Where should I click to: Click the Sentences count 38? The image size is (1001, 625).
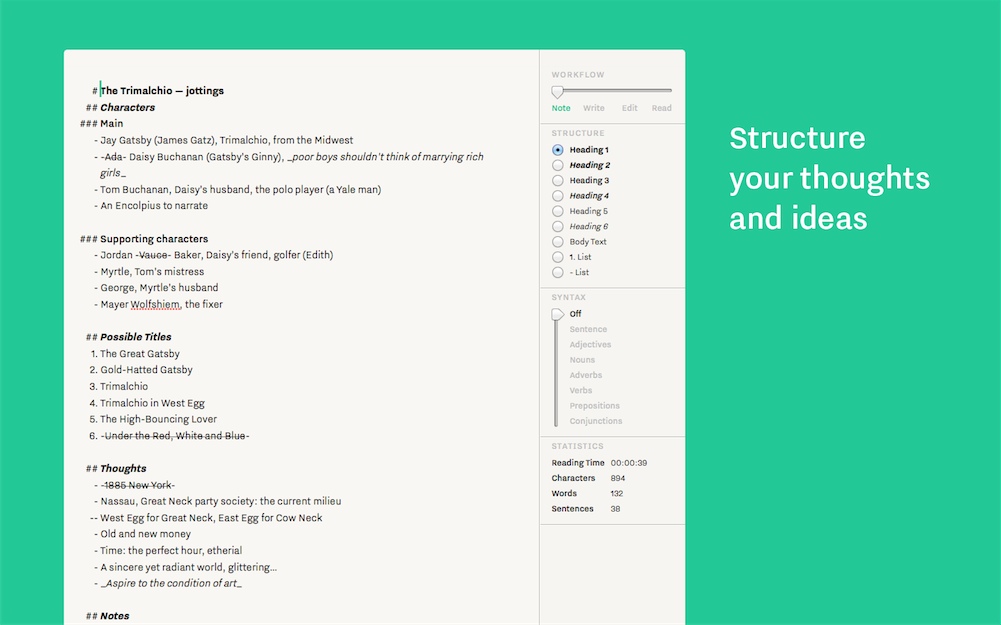pos(615,509)
